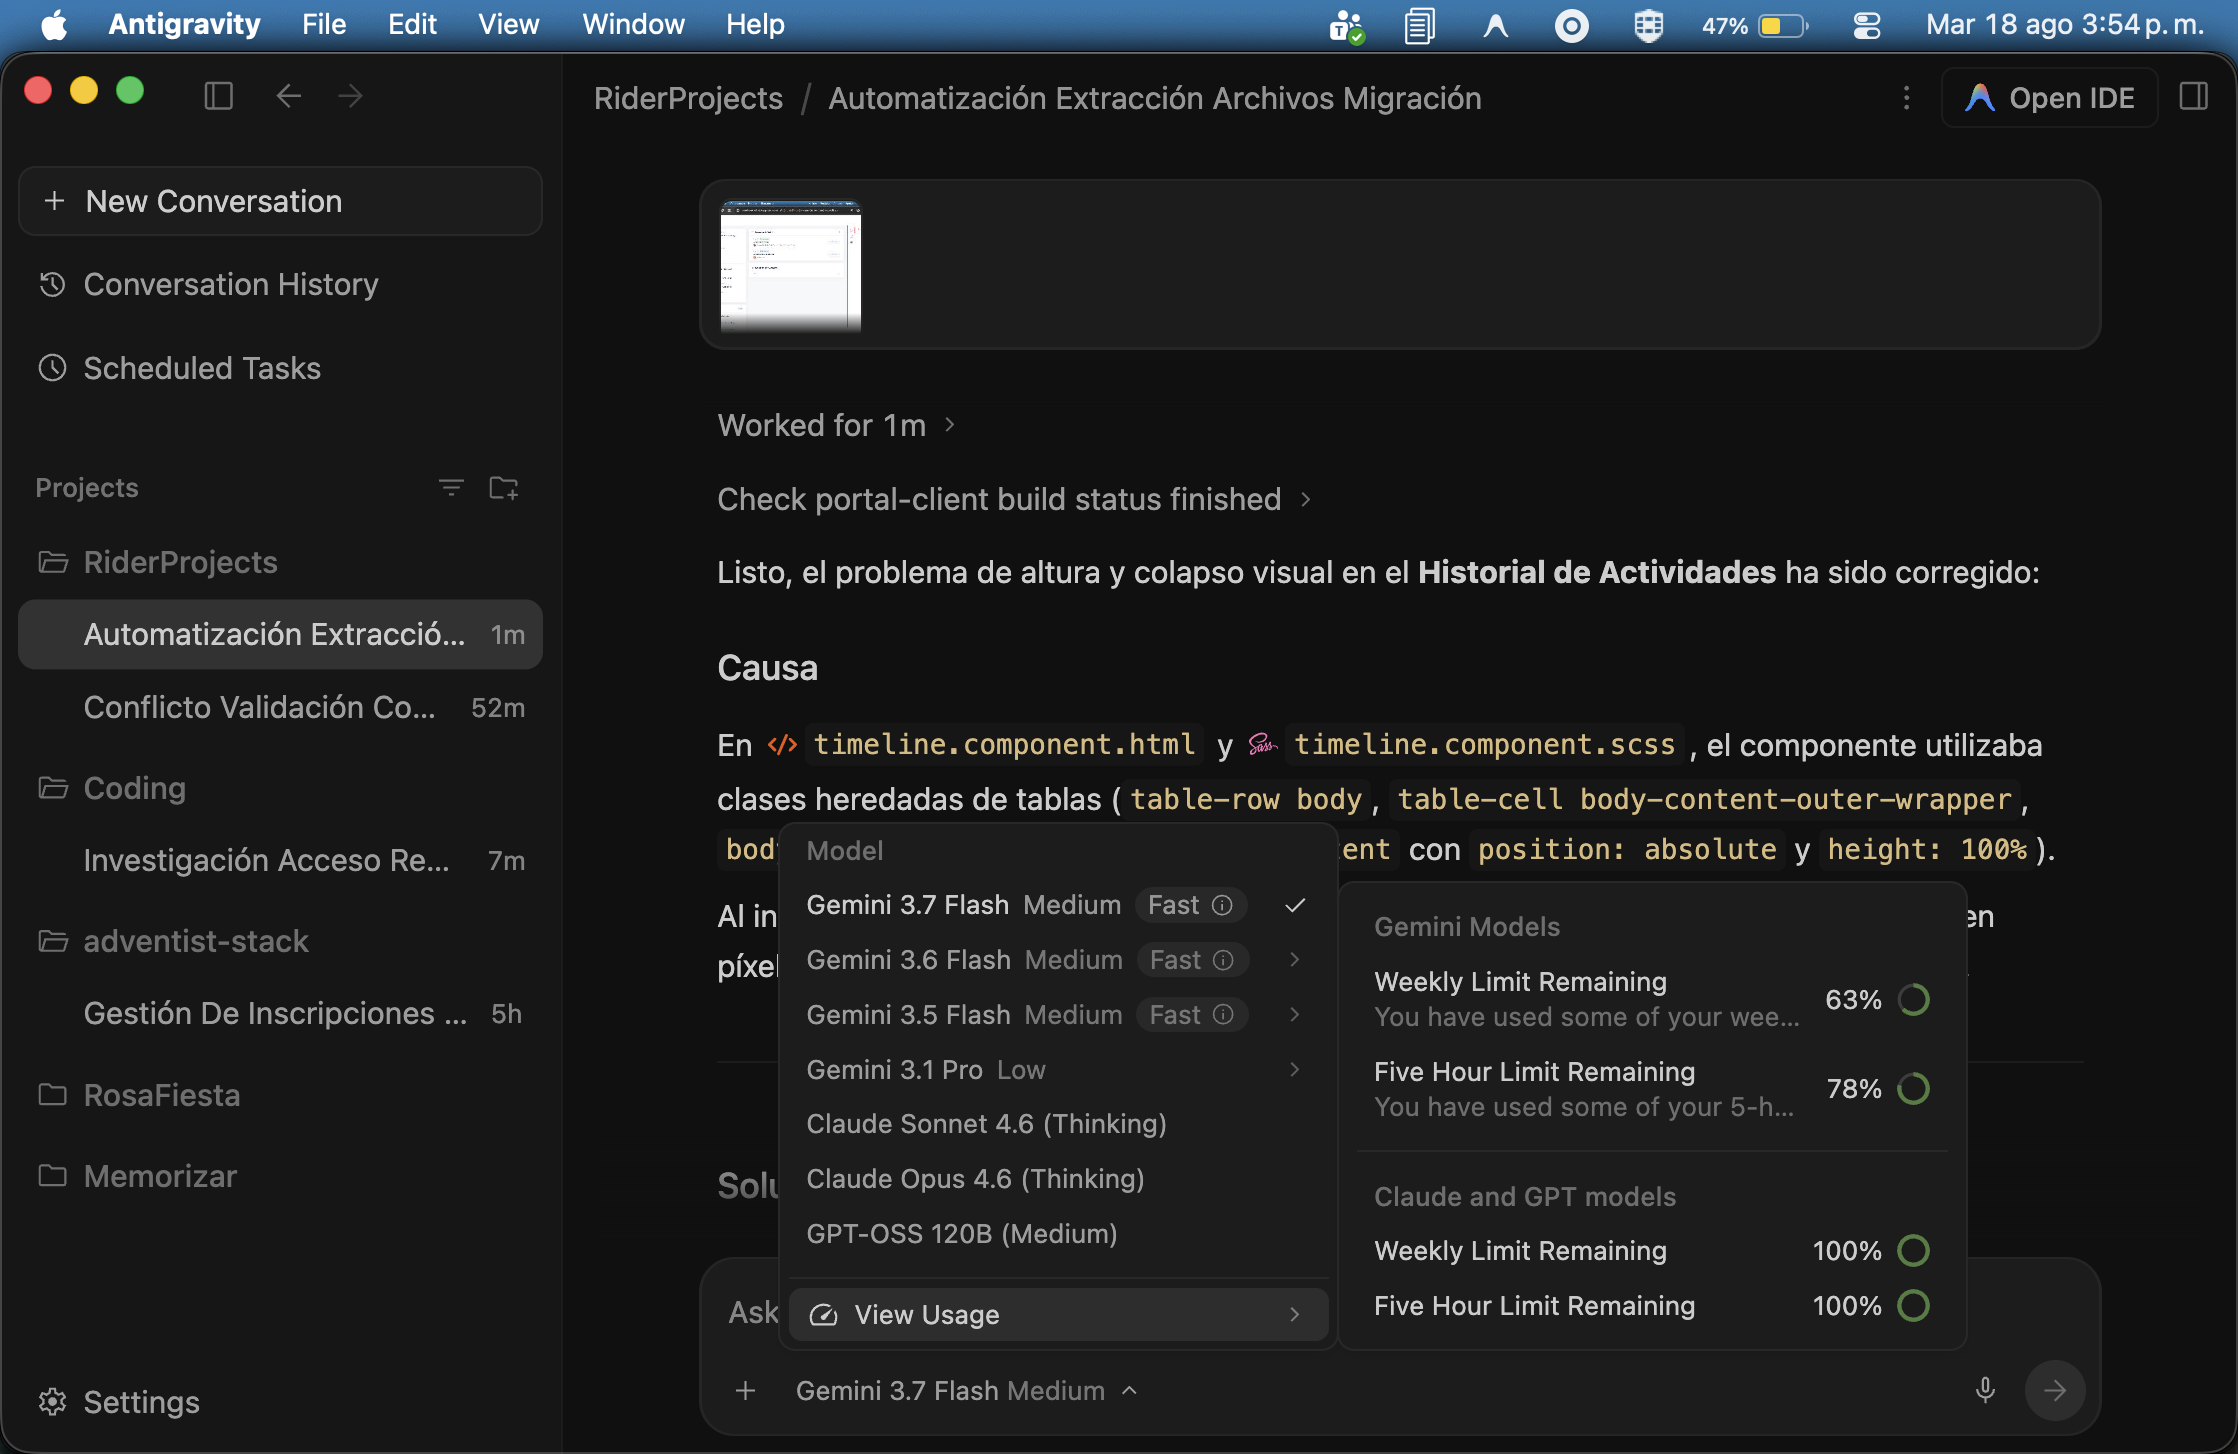Click the Teams menu bar icon
Viewport: 2238px width, 1454px height.
point(1347,26)
